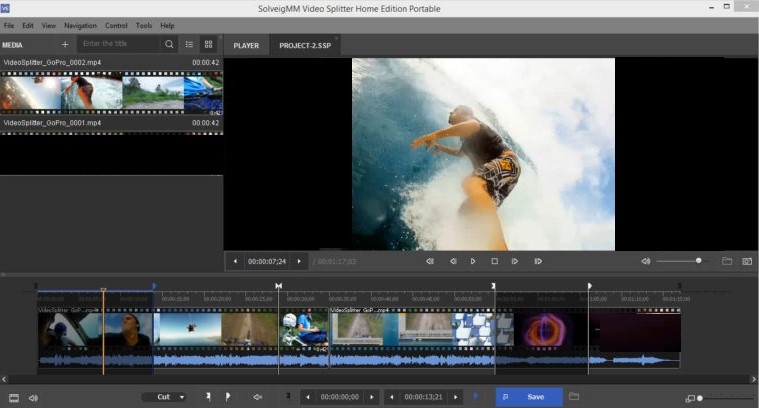Image resolution: width=759 pixels, height=408 pixels.
Task: Select the PROJECT-2.SSP tab
Action: pyautogui.click(x=305, y=45)
